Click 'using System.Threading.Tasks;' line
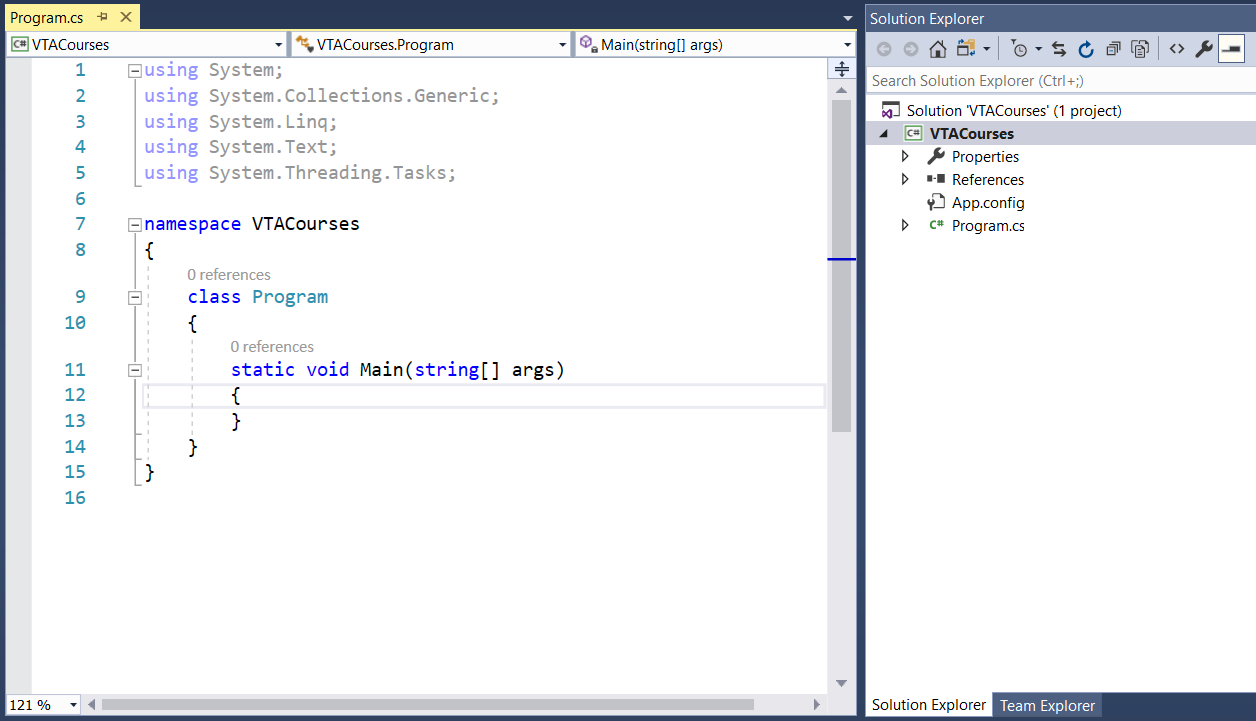The width and height of the screenshot is (1256, 721). pos(300,173)
